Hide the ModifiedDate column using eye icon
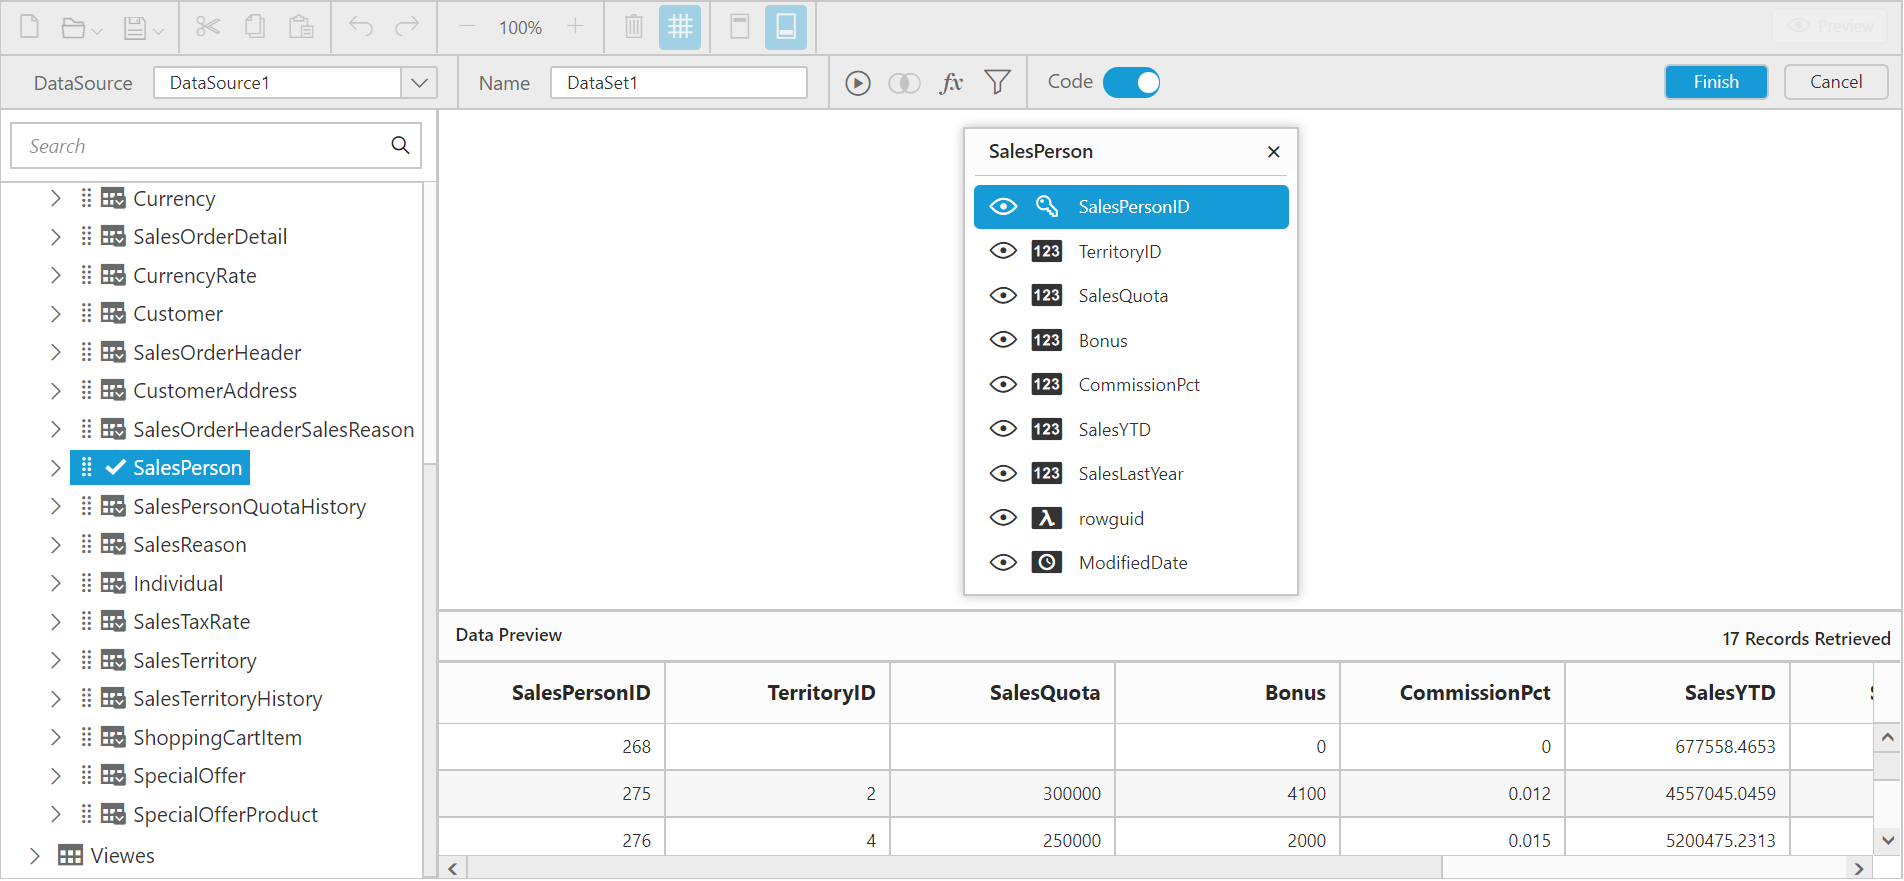Viewport: 1904px width, 881px height. coord(1003,562)
